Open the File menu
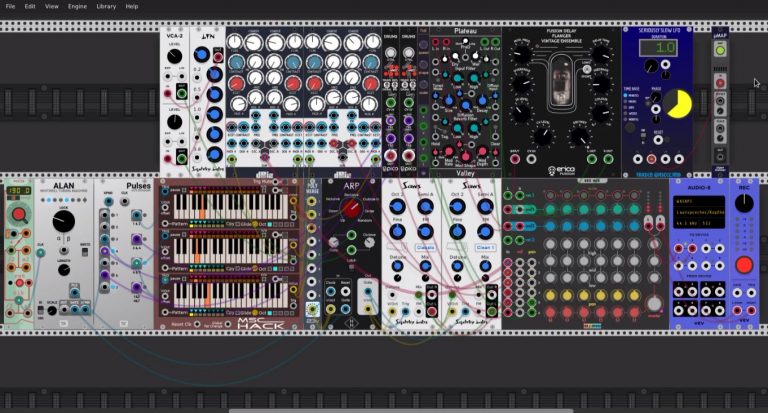The image size is (768, 413). pyautogui.click(x=10, y=6)
